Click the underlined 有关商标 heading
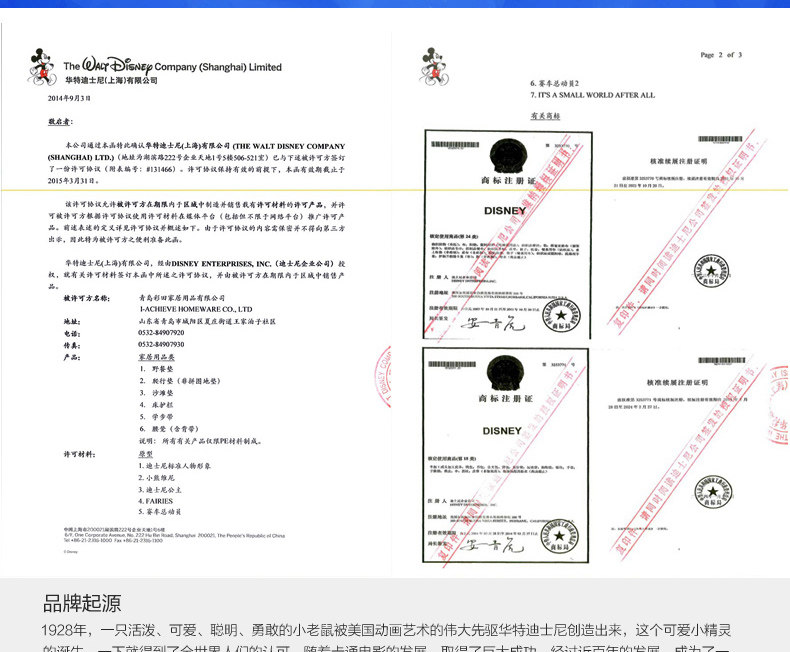This screenshot has width=790, height=652. click(x=545, y=116)
